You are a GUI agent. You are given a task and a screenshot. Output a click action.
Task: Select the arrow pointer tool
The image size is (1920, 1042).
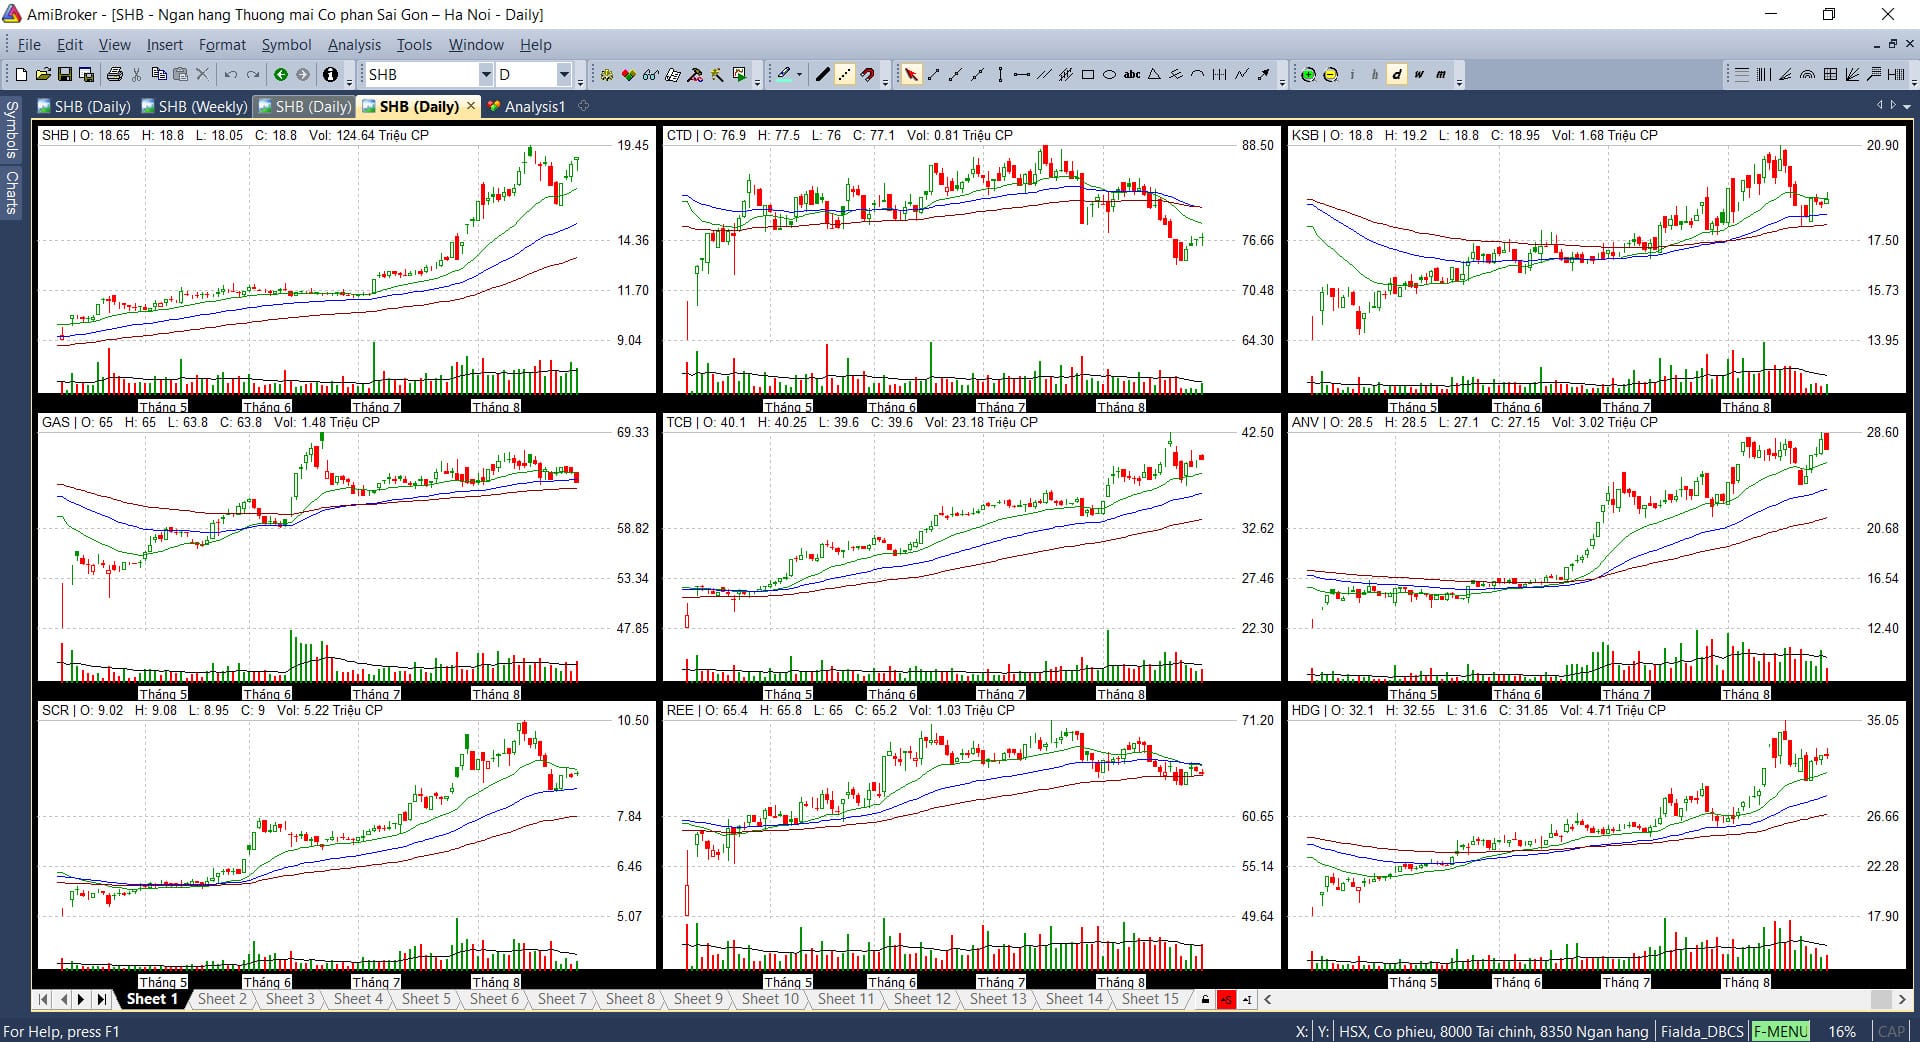pos(911,75)
